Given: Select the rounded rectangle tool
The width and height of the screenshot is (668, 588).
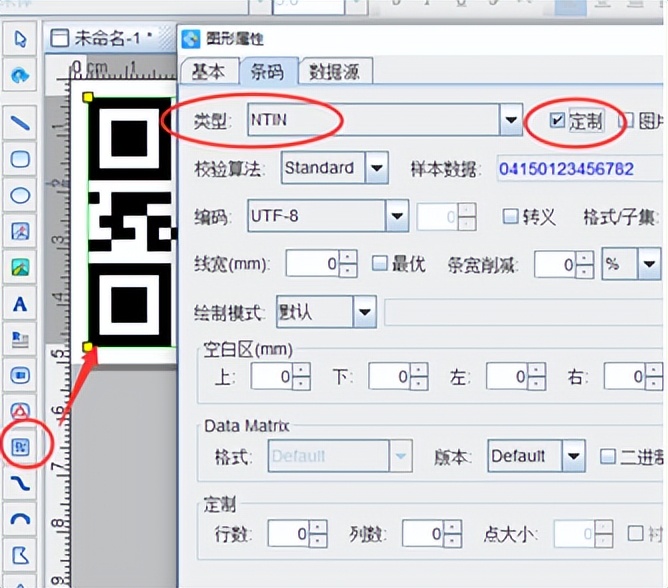Looking at the screenshot, I should pyautogui.click(x=20, y=159).
